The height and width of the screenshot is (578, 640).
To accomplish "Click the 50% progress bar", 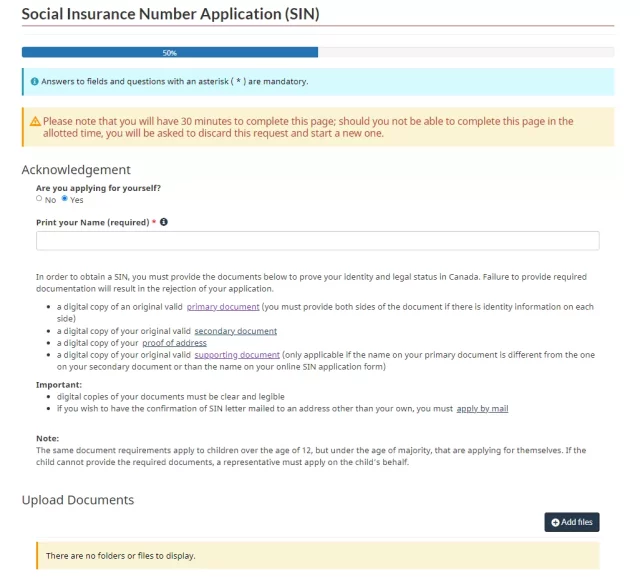I will point(170,52).
